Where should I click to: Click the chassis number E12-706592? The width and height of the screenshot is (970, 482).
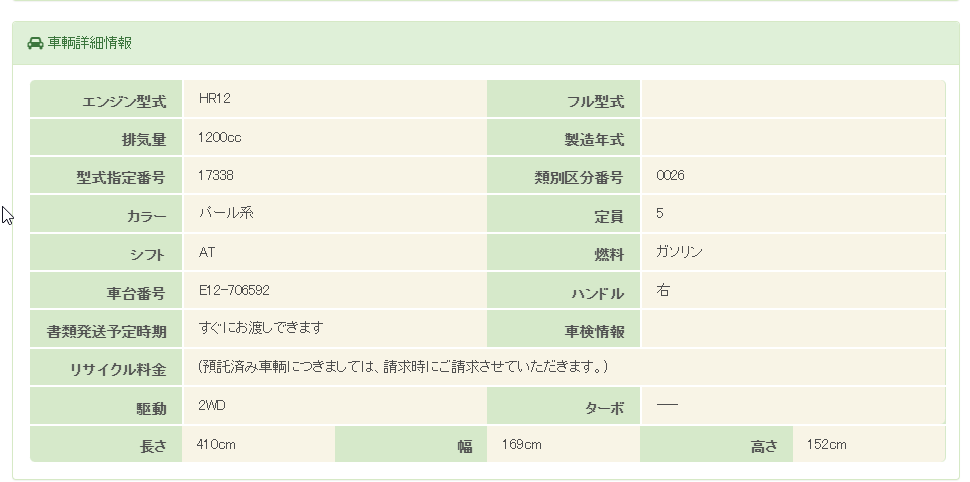[234, 290]
